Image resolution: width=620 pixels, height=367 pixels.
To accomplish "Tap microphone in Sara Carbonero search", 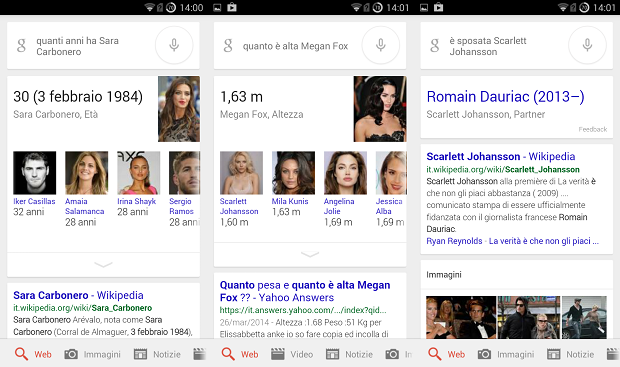I will [x=174, y=45].
